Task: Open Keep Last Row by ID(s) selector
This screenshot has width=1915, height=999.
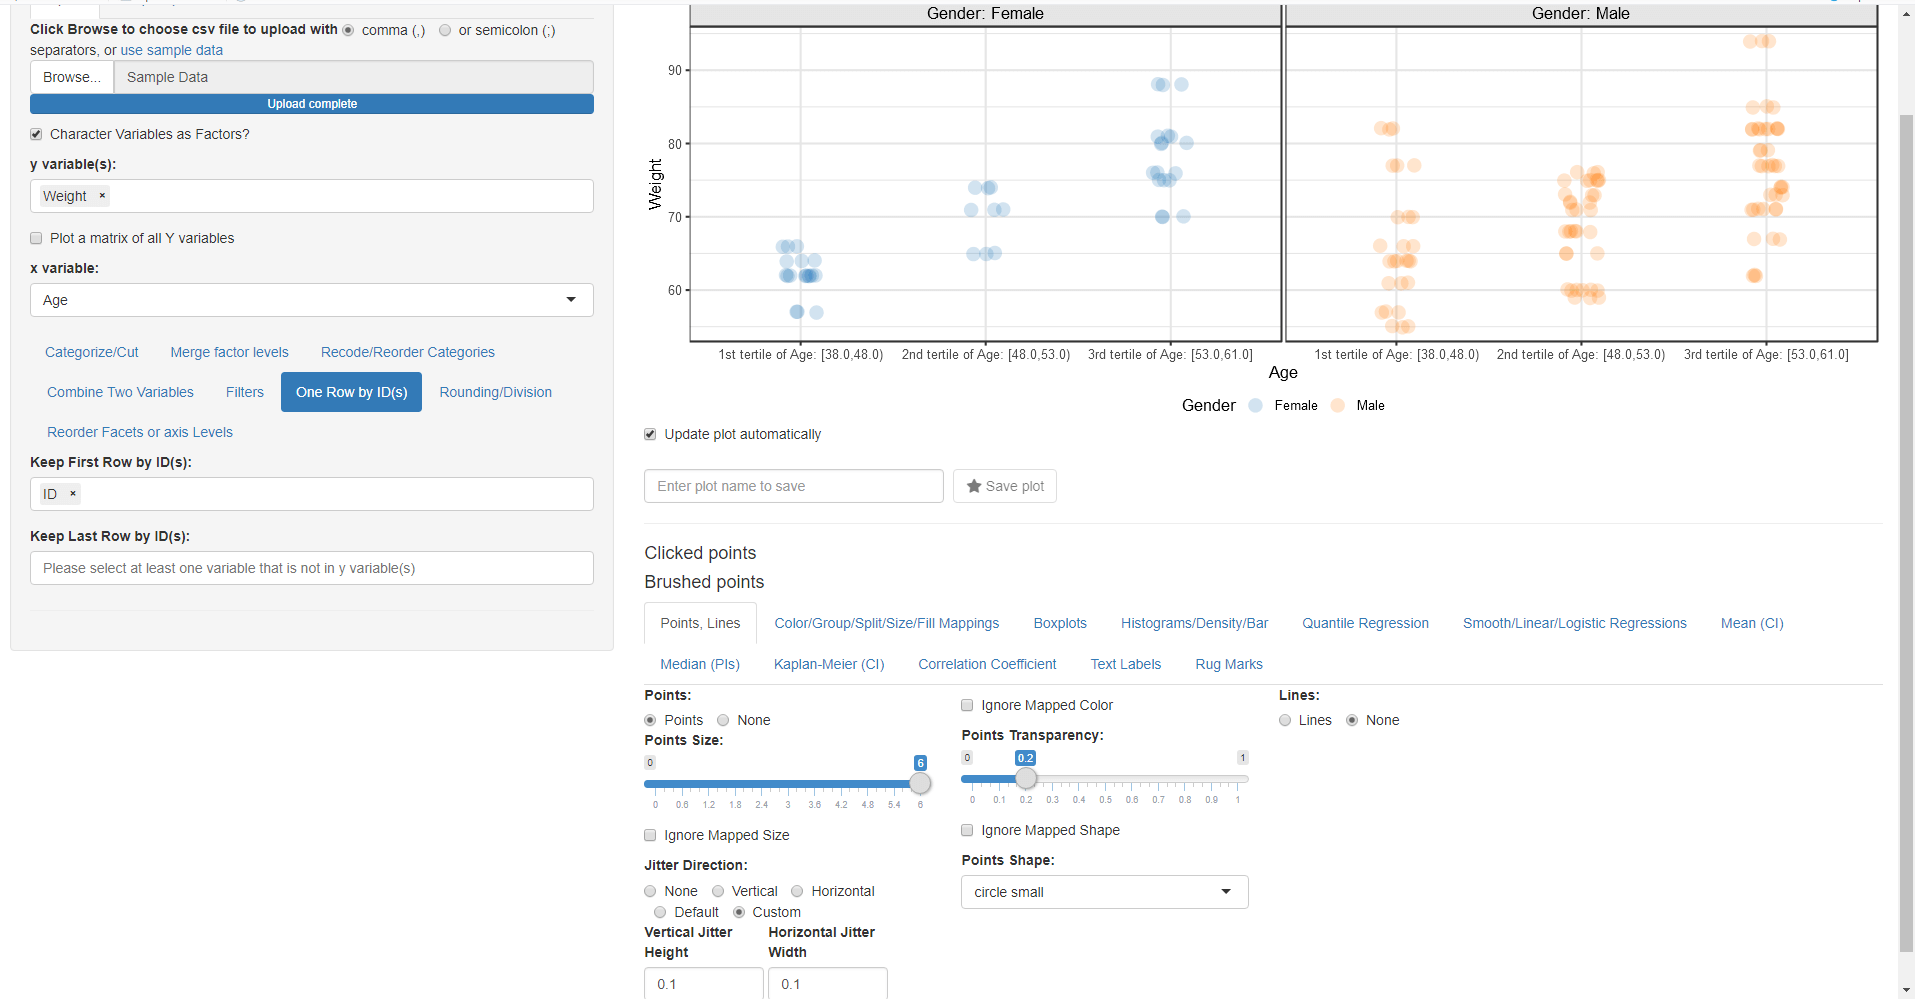Action: click(312, 568)
